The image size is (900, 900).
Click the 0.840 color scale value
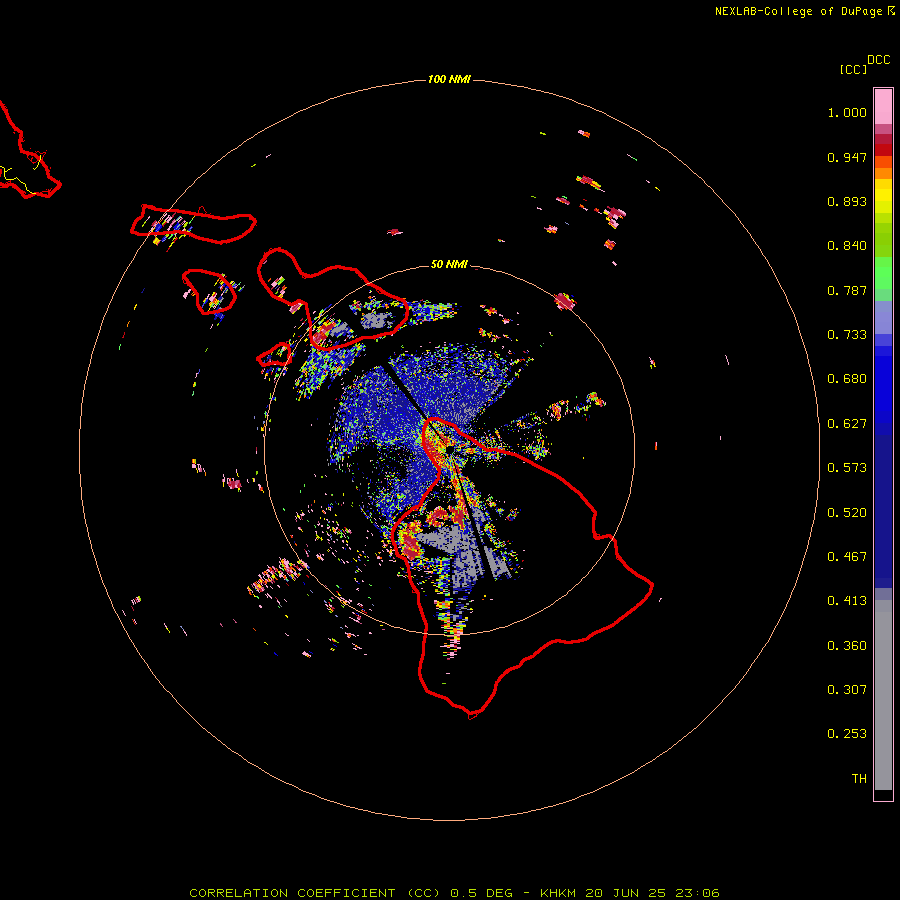click(x=847, y=246)
